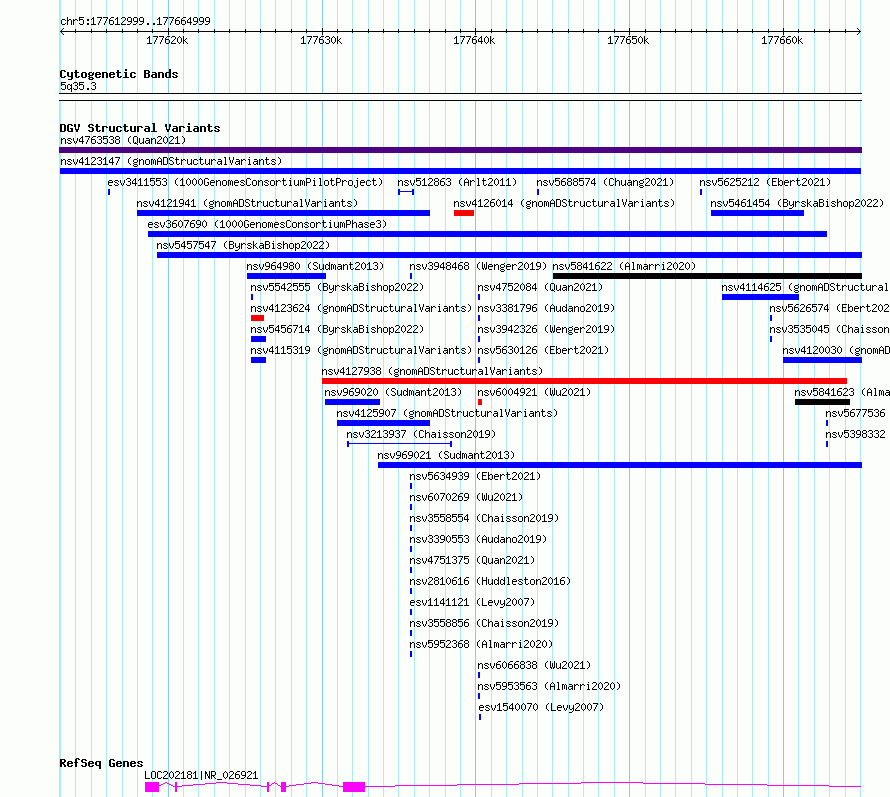Click the red bar under nsv4123624
The width and height of the screenshot is (890, 797).
(257, 318)
